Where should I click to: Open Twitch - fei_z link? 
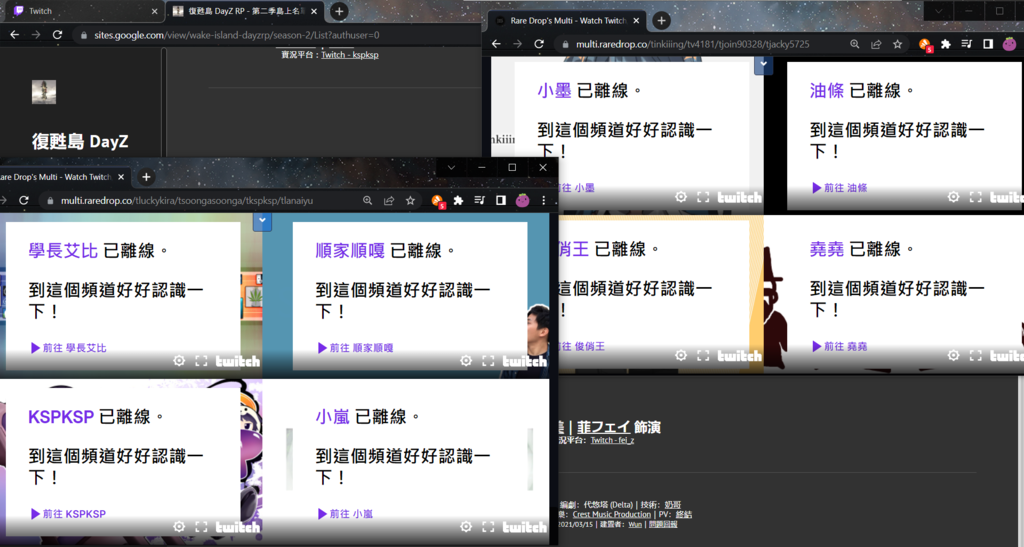(612, 441)
